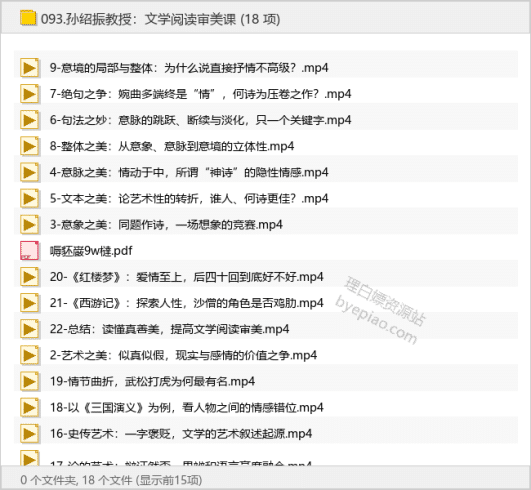Image resolution: width=531 pixels, height=490 pixels.
Task: Select file 20-《红楼梦》：爱情至上.mp4
Action: click(x=187, y=277)
